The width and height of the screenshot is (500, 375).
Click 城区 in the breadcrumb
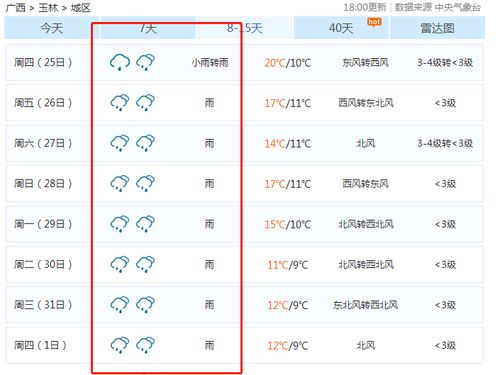[x=80, y=8]
